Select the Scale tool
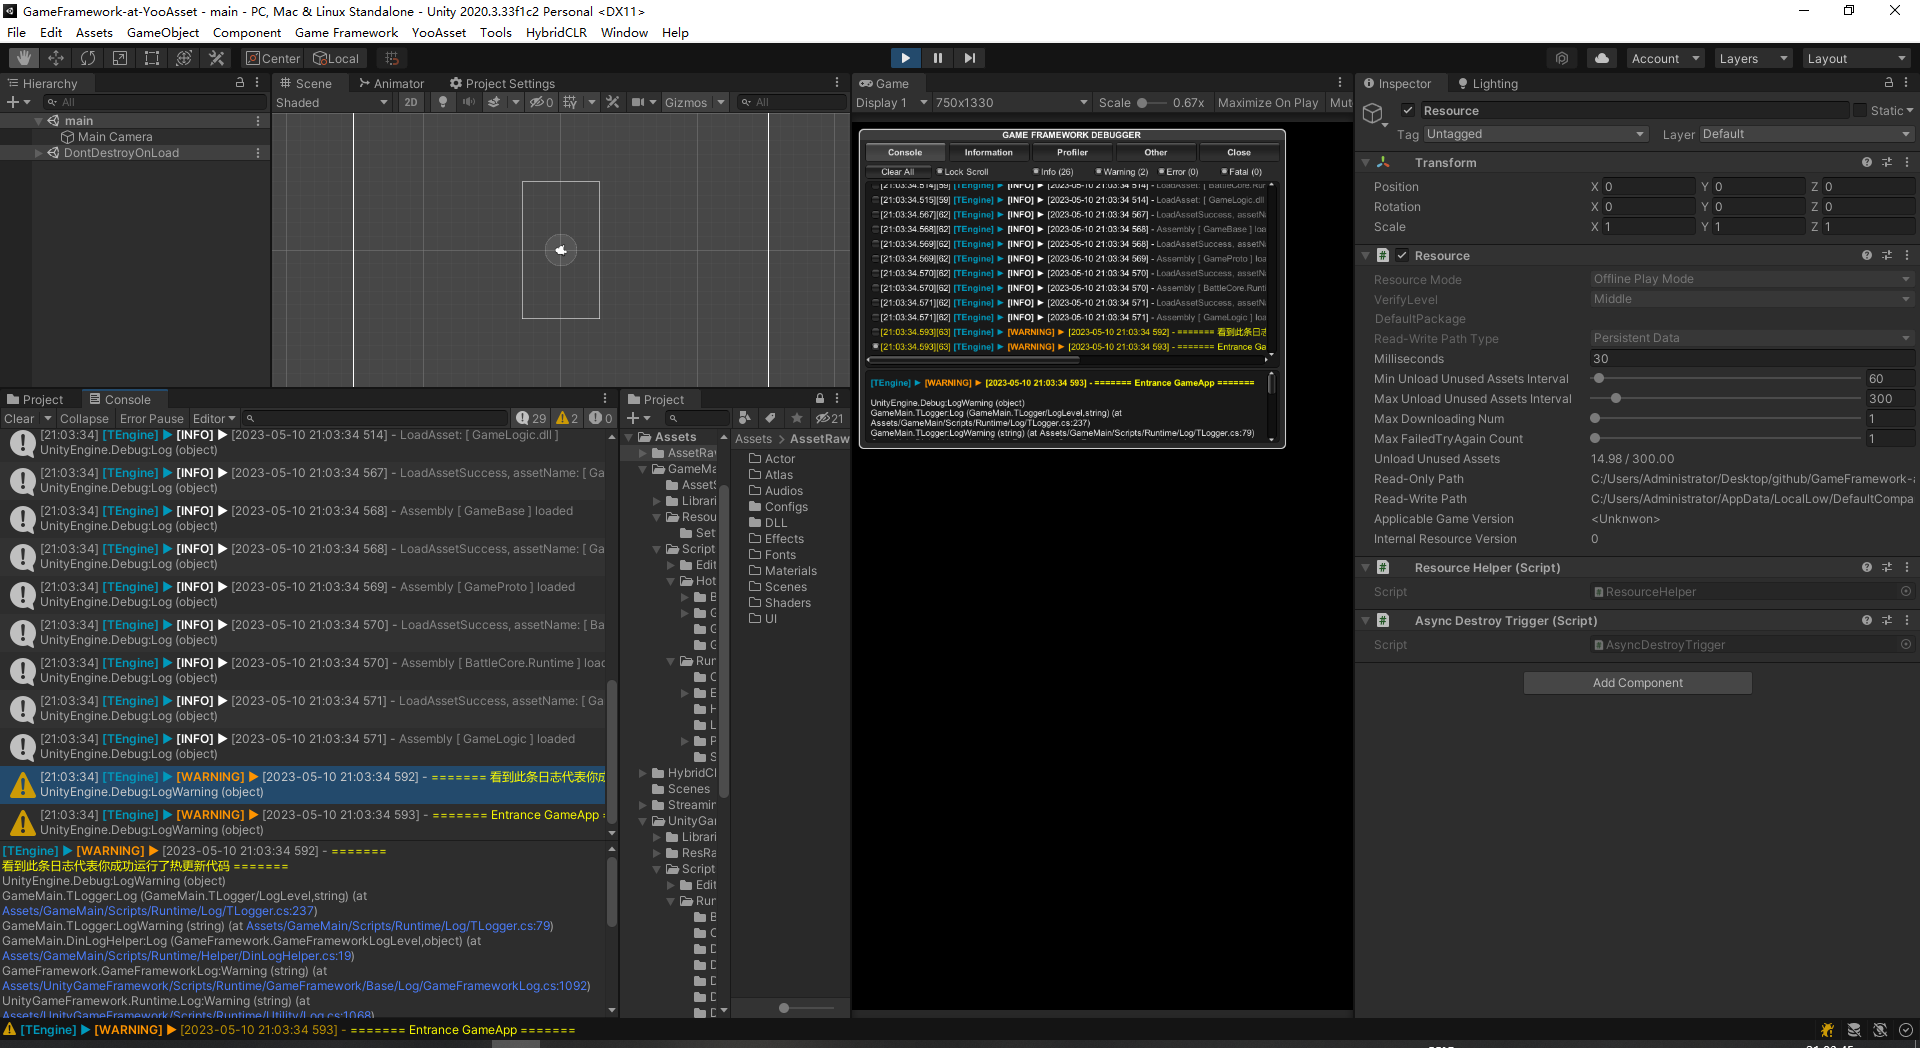This screenshot has width=1920, height=1048. tap(120, 58)
